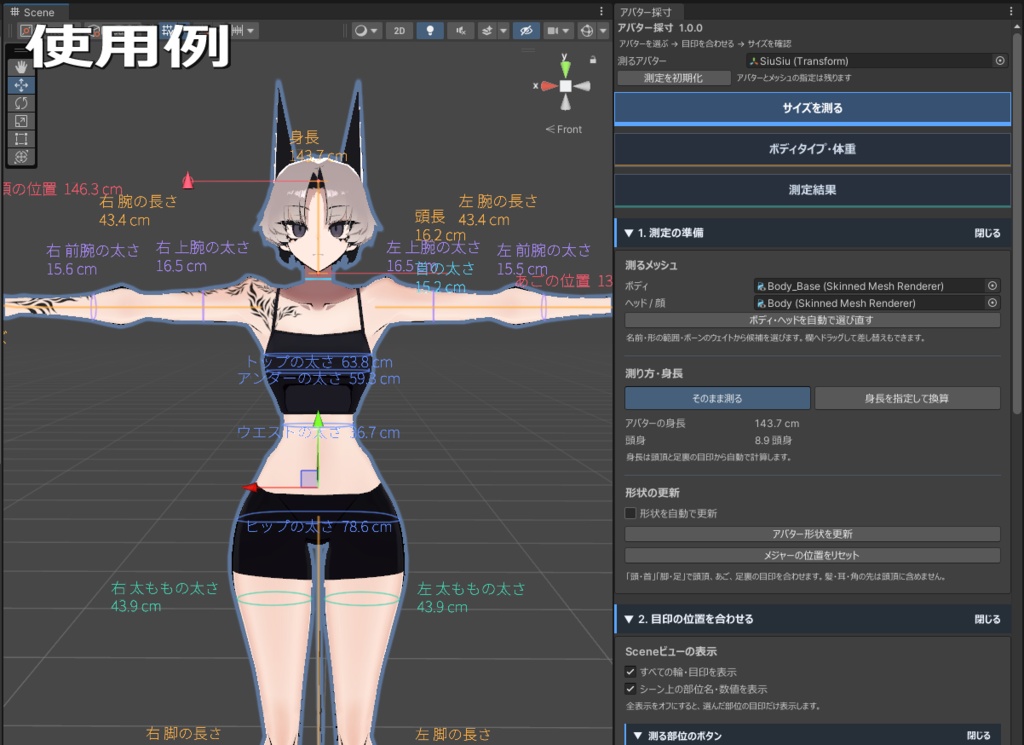Click center cube of orientation gizmo
1024x745 pixels.
[x=566, y=86]
